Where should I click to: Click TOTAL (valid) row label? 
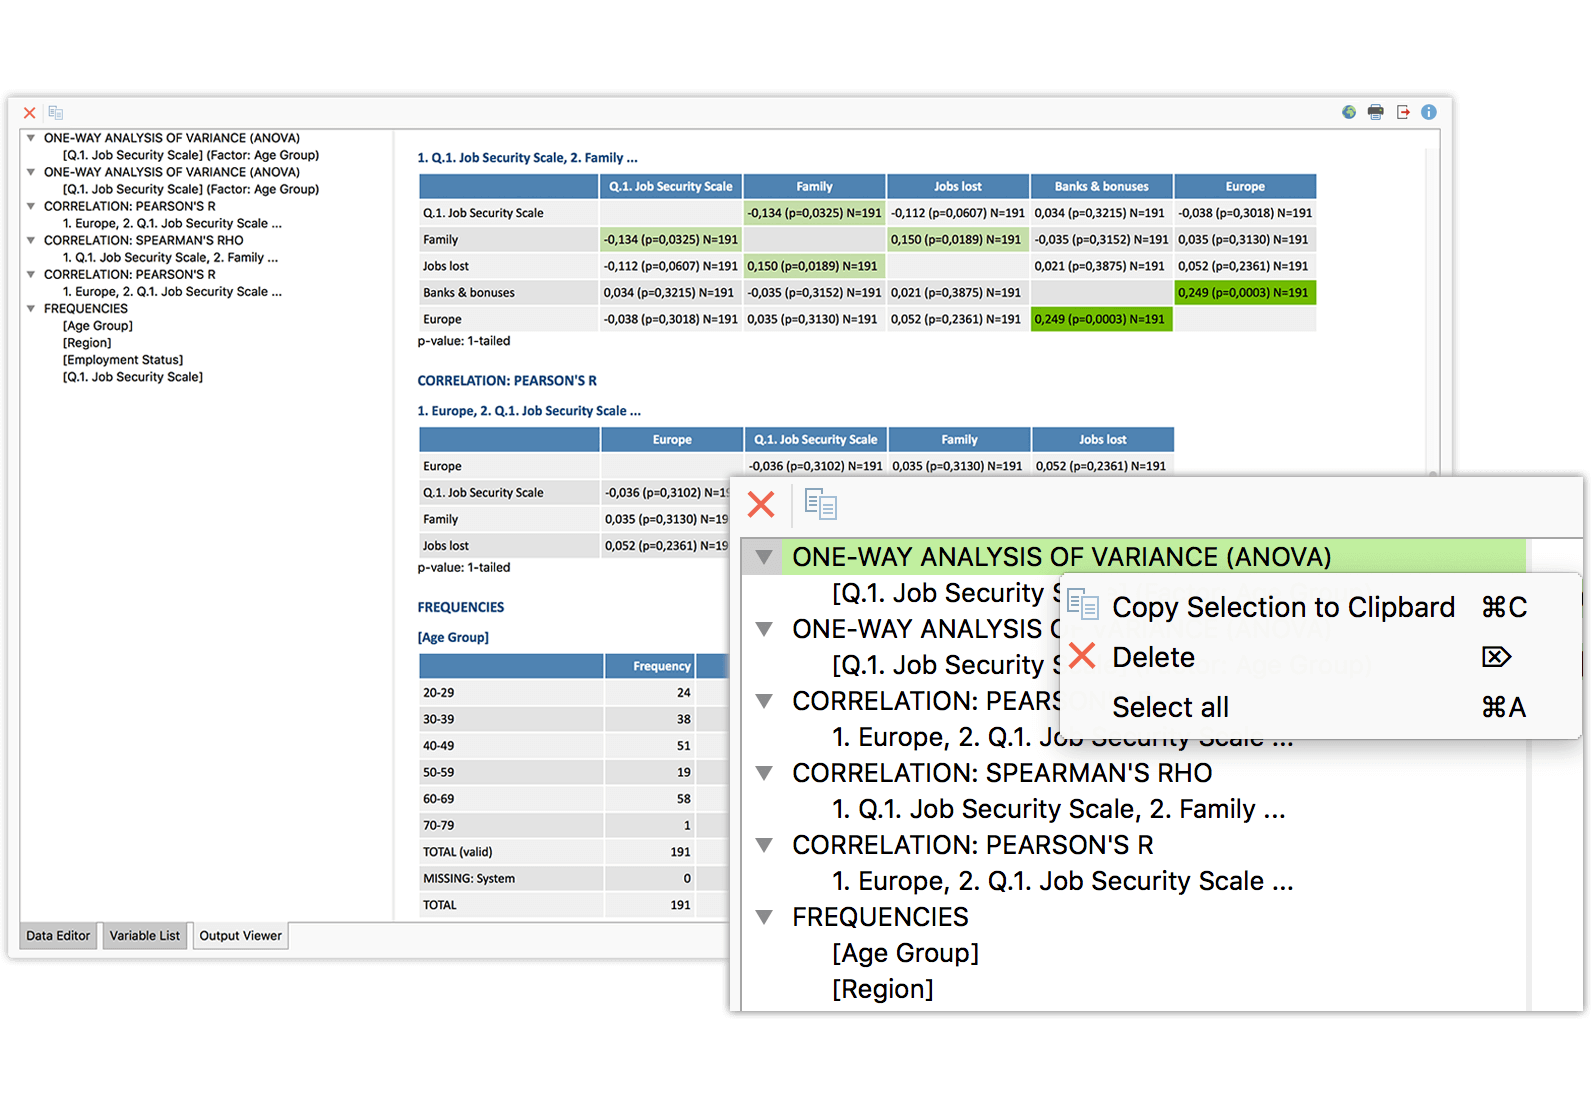457,852
